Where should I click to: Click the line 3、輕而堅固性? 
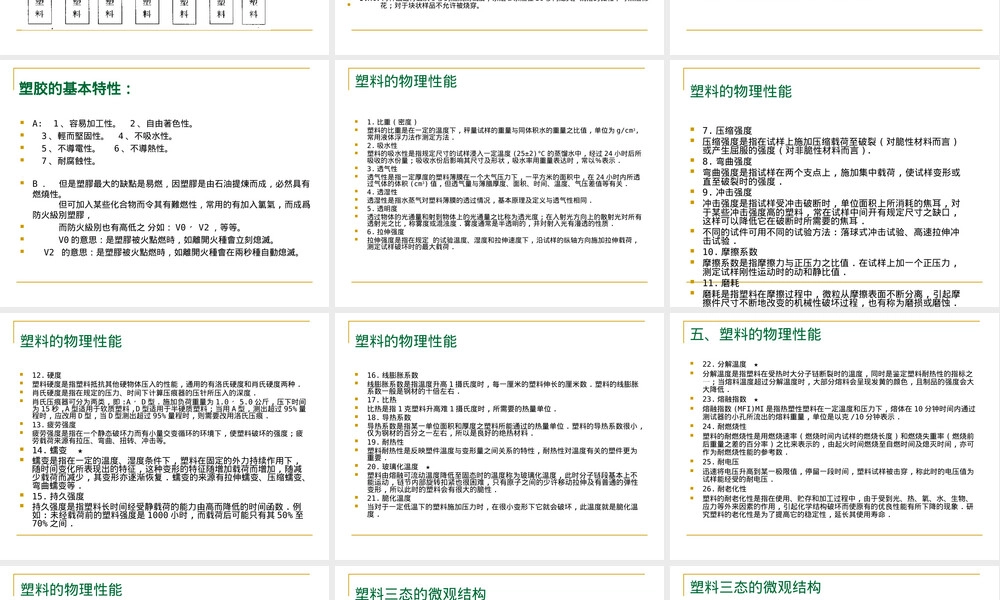73,136
